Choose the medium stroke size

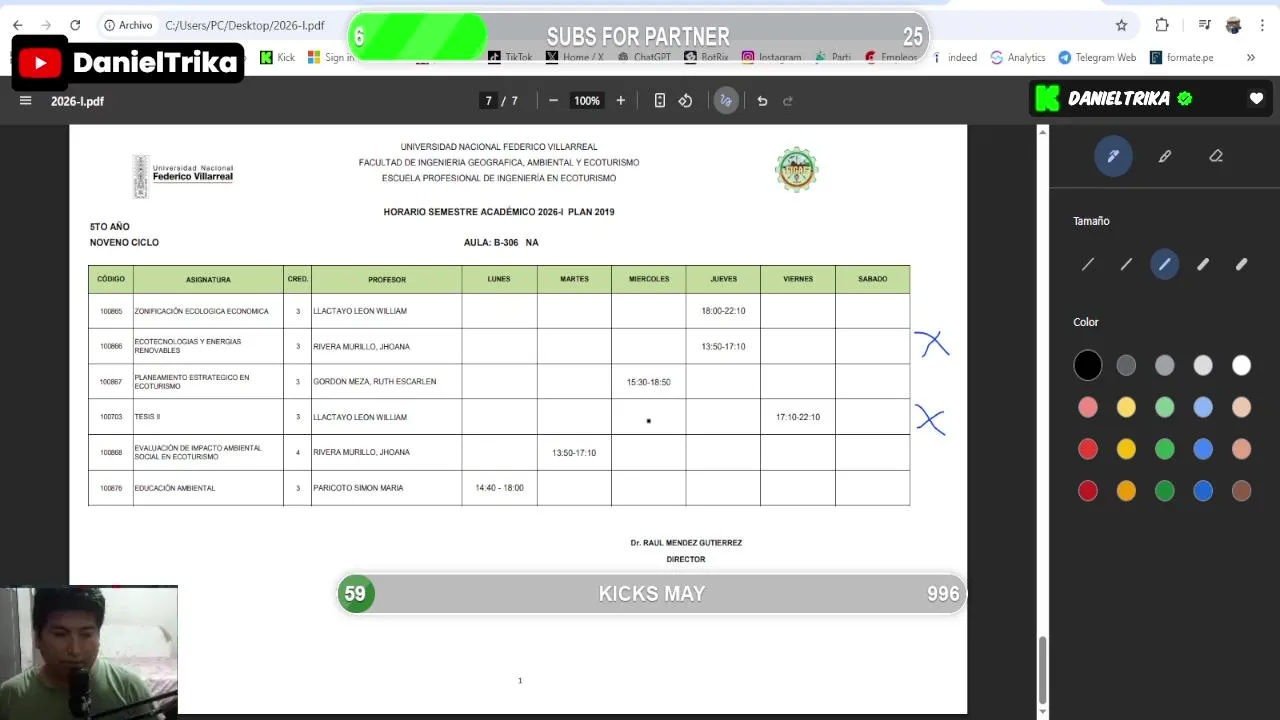(1165, 264)
